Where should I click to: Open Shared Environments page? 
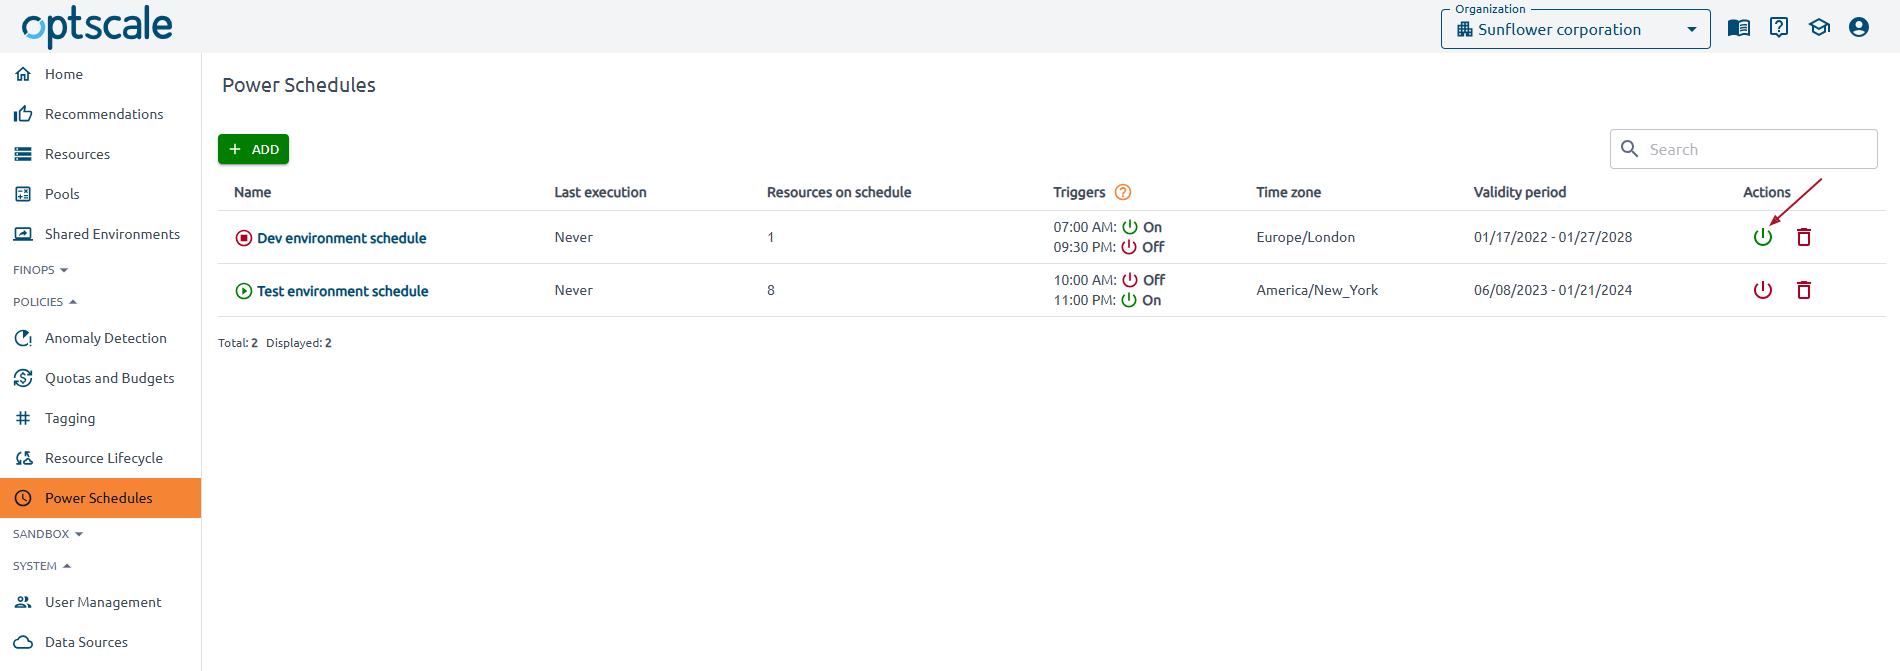100,234
